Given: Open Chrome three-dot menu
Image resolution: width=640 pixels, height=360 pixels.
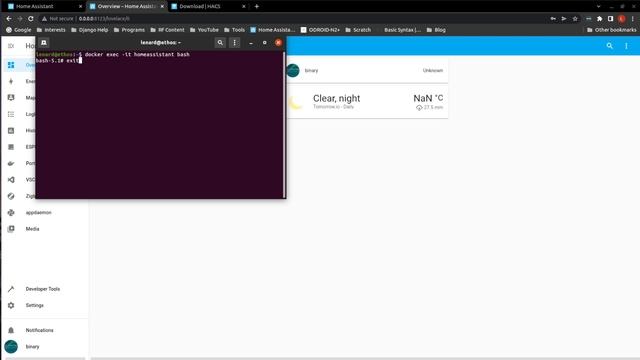Looking at the screenshot, I should [x=633, y=18].
